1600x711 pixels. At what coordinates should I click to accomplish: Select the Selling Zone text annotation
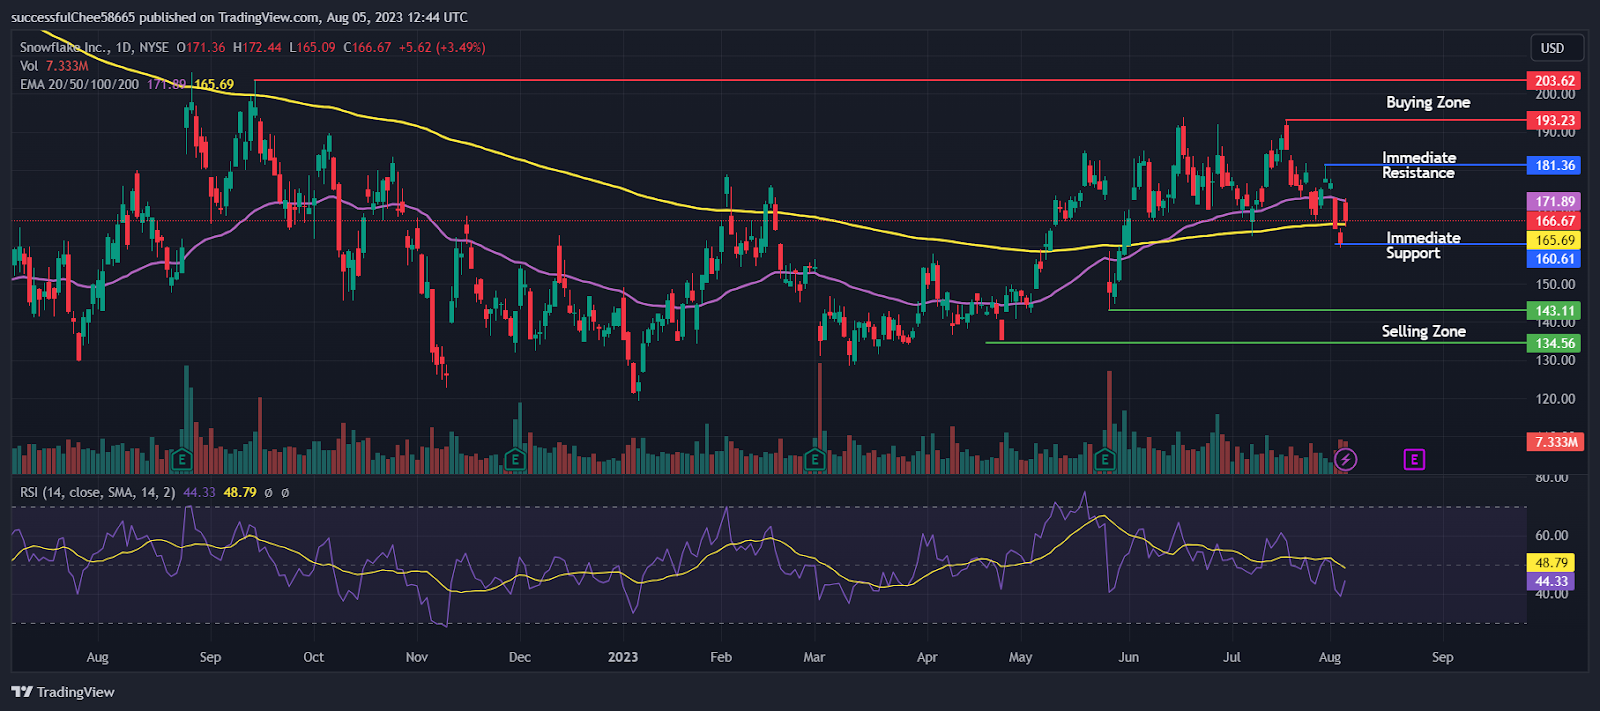tap(1424, 331)
